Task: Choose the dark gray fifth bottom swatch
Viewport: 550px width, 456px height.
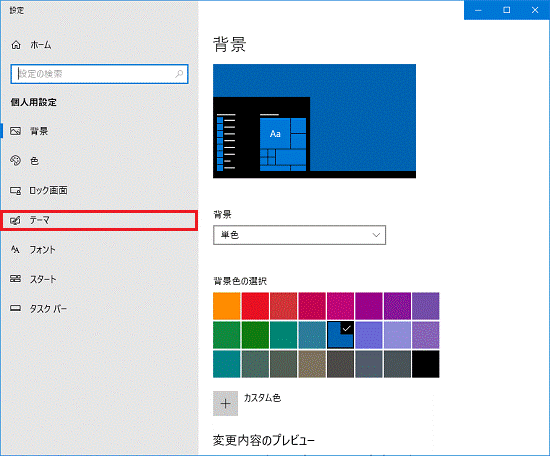Action: (x=340, y=364)
